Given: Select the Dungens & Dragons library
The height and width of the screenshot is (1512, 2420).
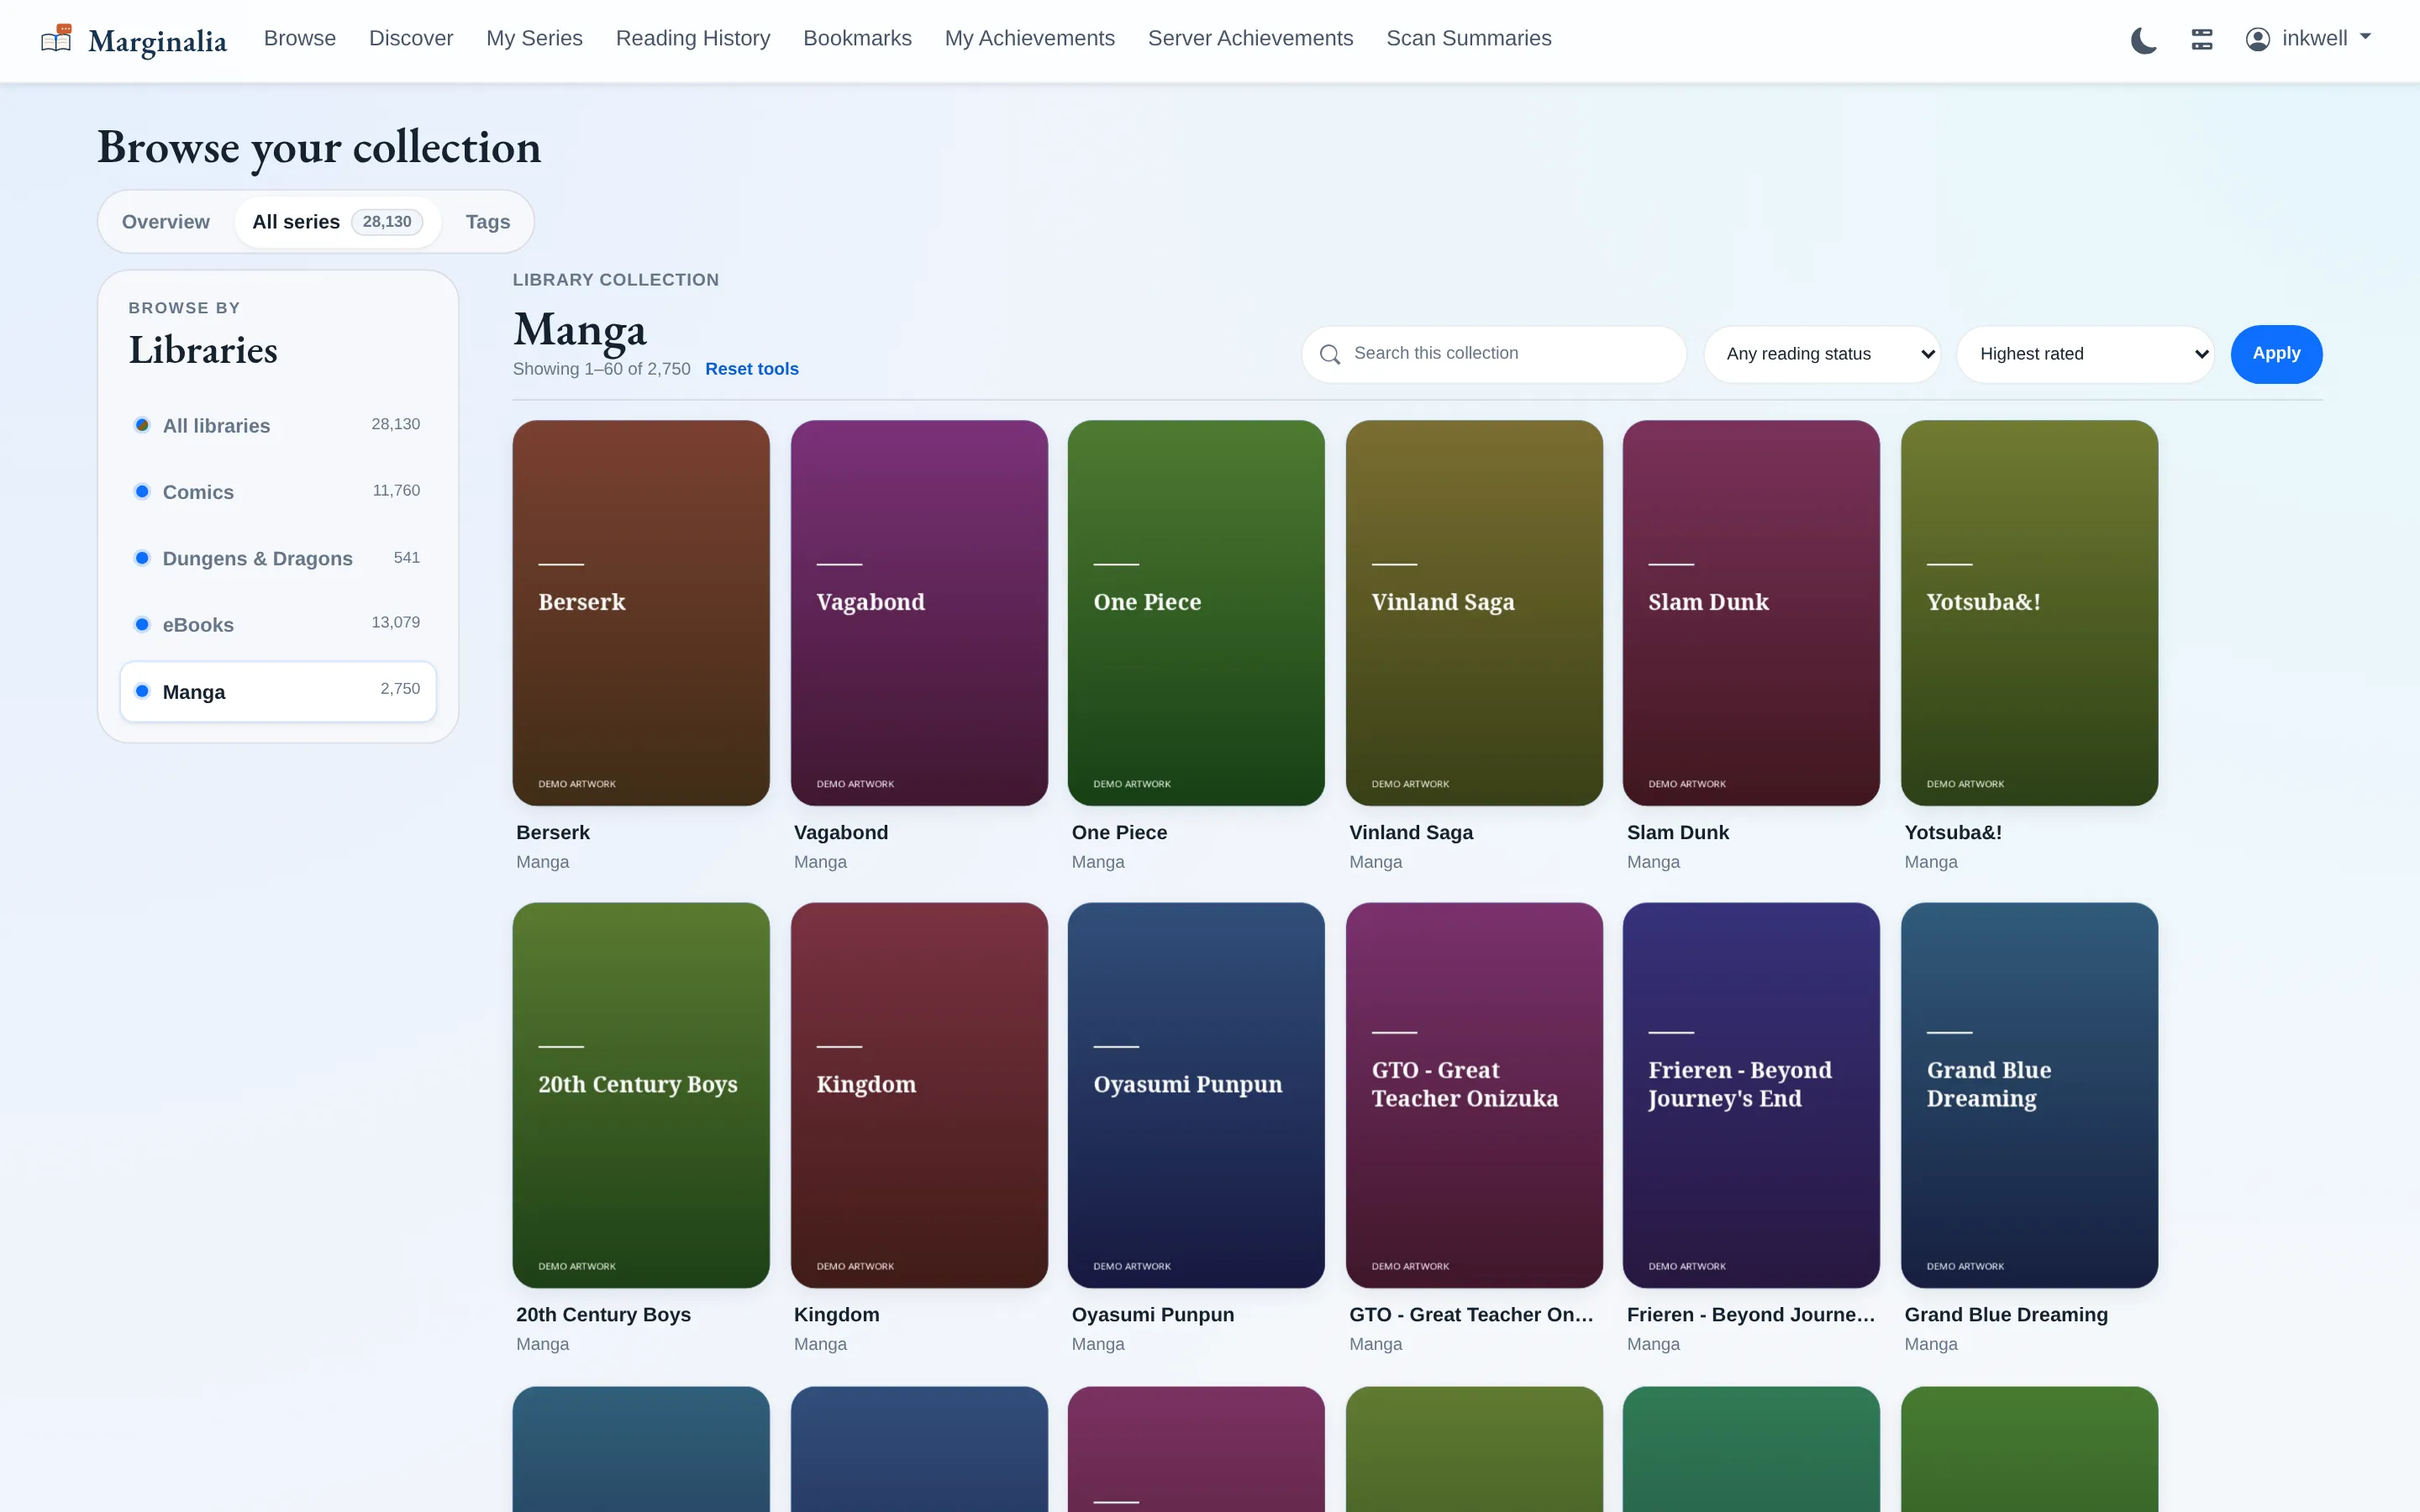Looking at the screenshot, I should [x=278, y=558].
